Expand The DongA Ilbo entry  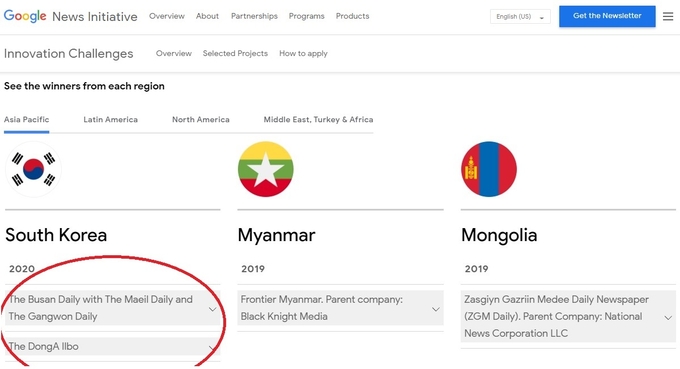click(x=113, y=346)
